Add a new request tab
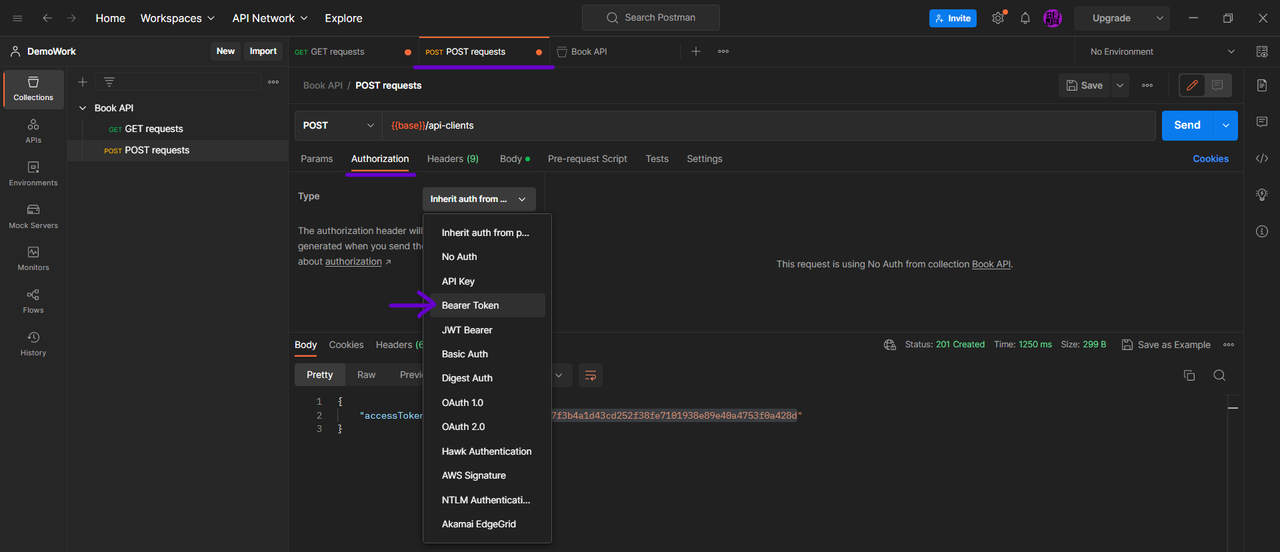This screenshot has width=1280, height=552. [696, 51]
